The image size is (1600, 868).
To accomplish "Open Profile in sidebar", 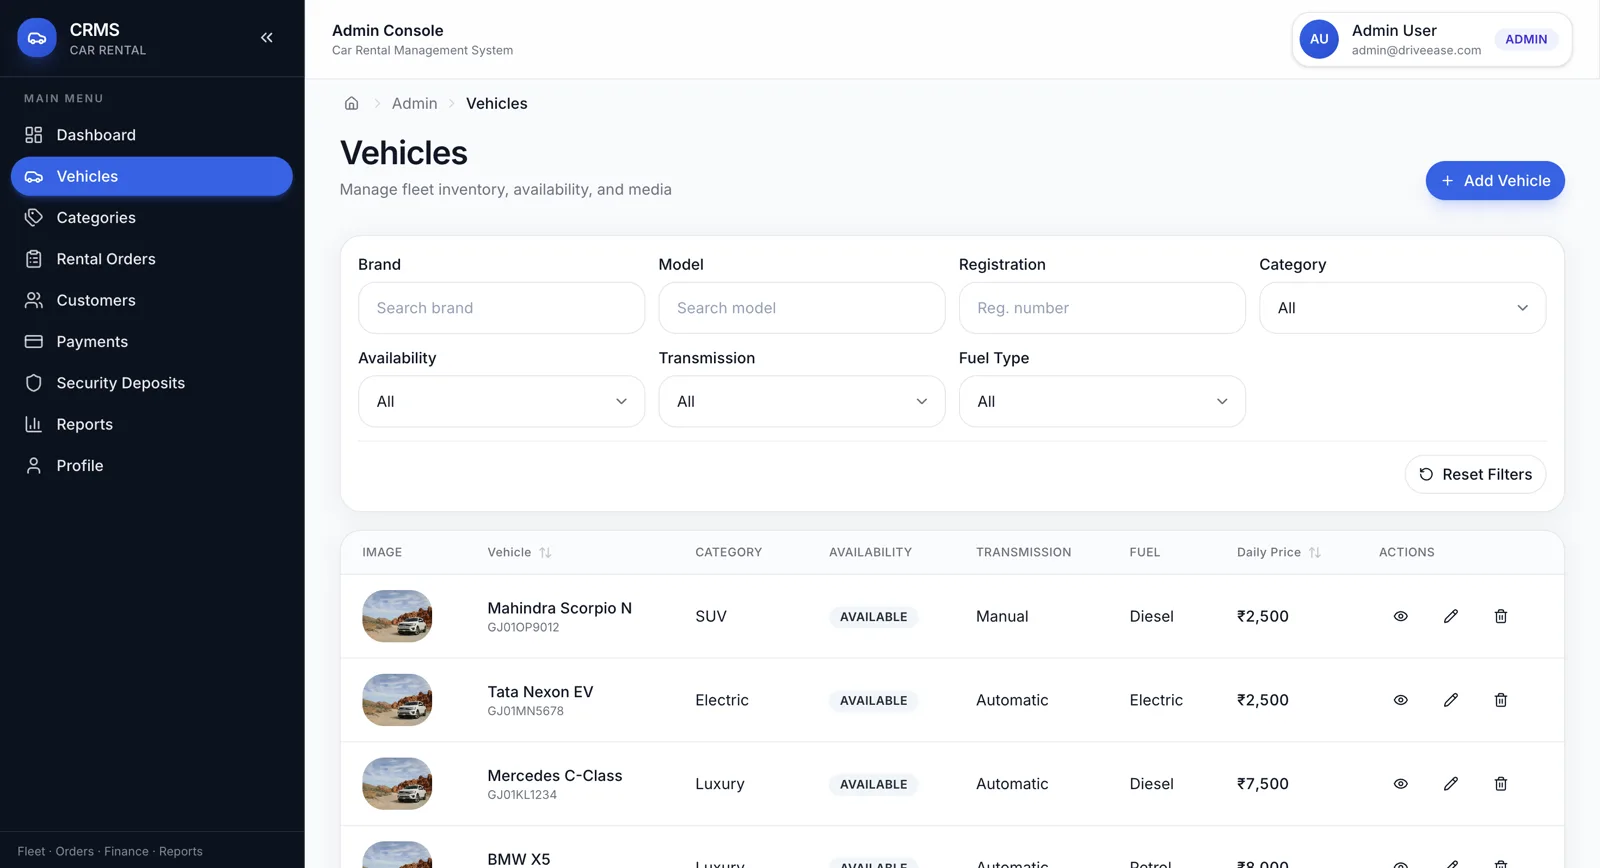I will click(152, 465).
